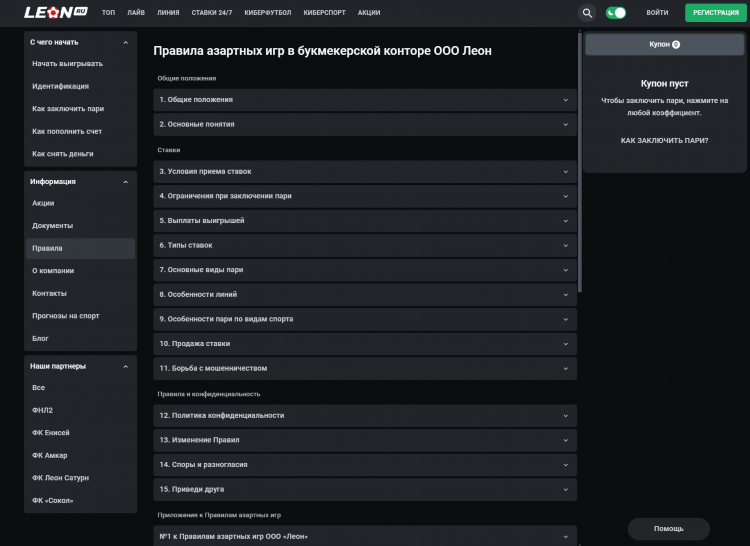
Task: Click the coupon count badge icon
Action: pos(676,44)
